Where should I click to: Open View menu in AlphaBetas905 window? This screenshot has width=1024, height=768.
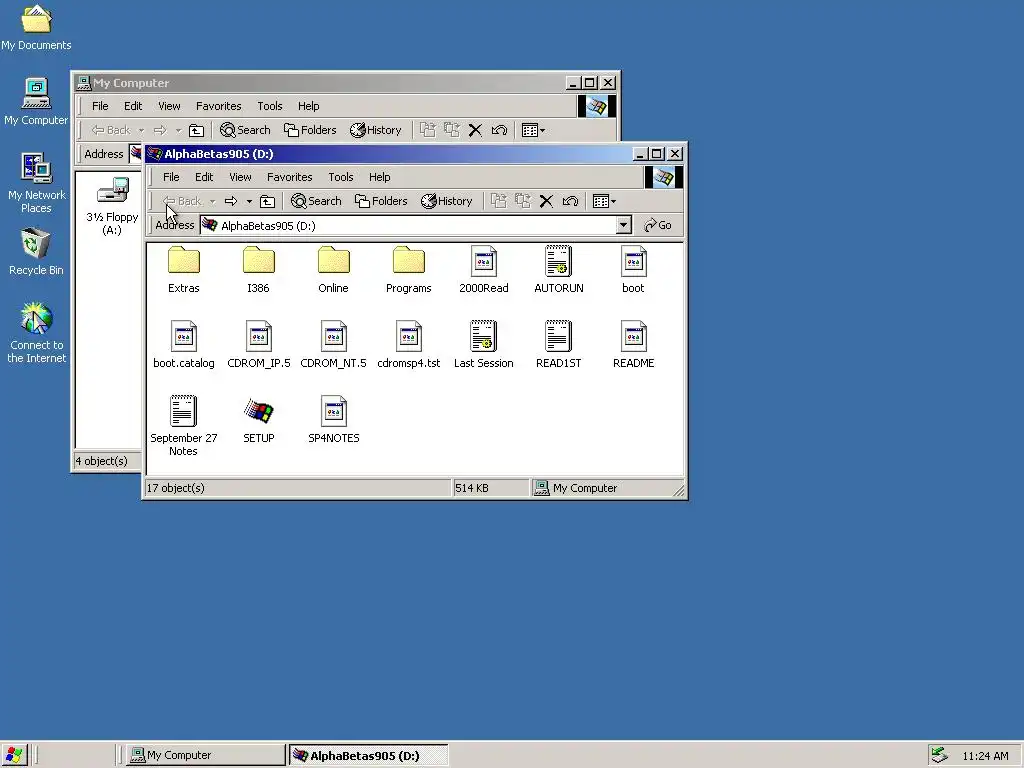click(240, 177)
